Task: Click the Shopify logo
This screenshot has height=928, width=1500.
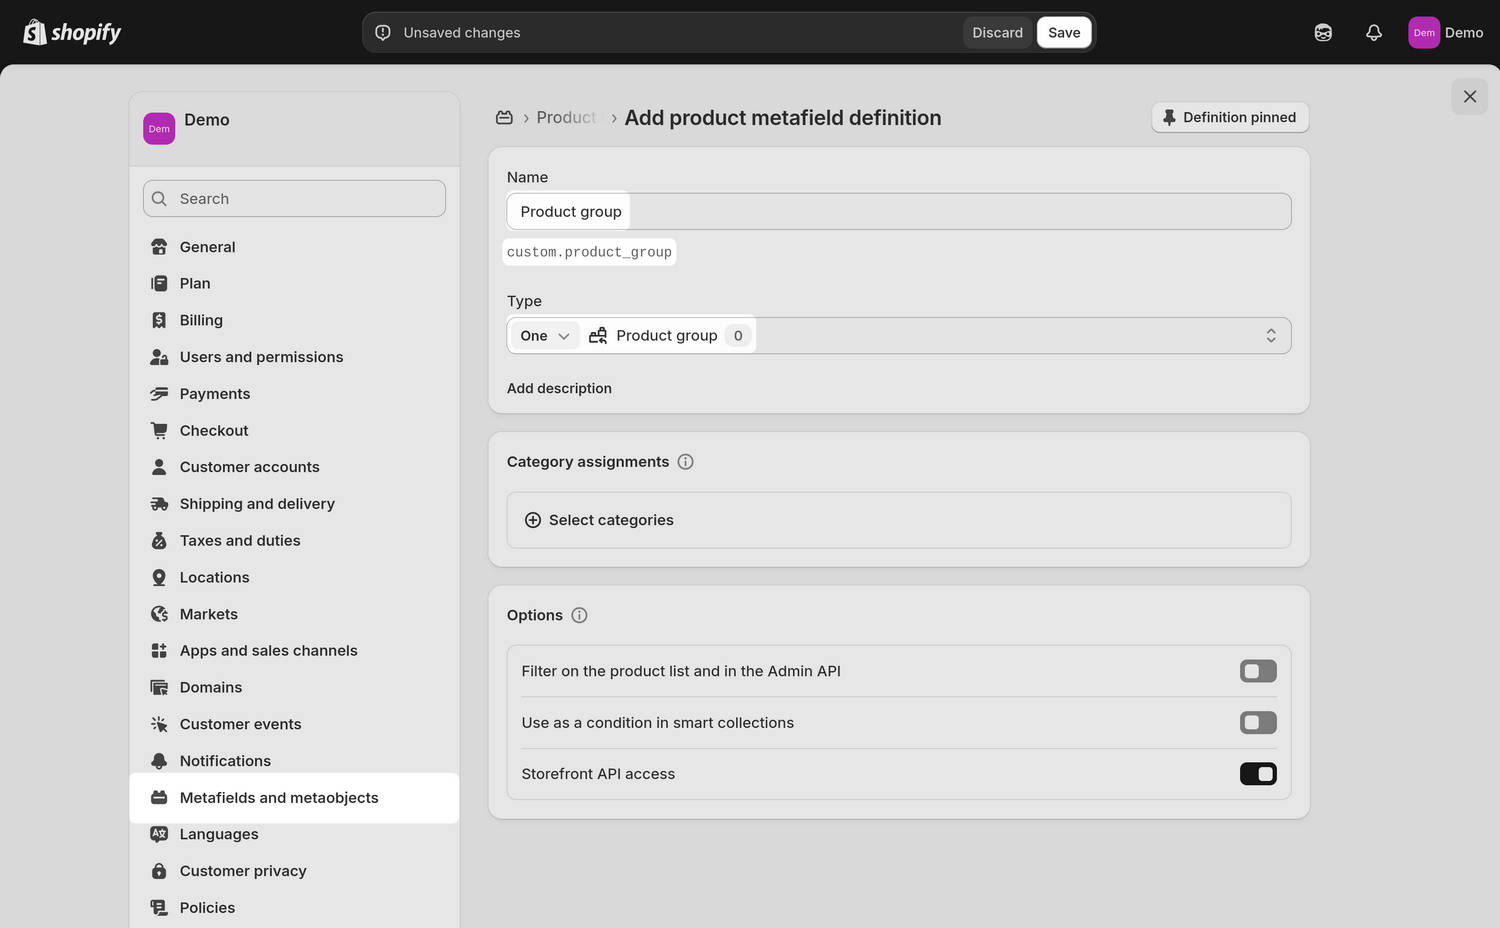Action: (71, 32)
